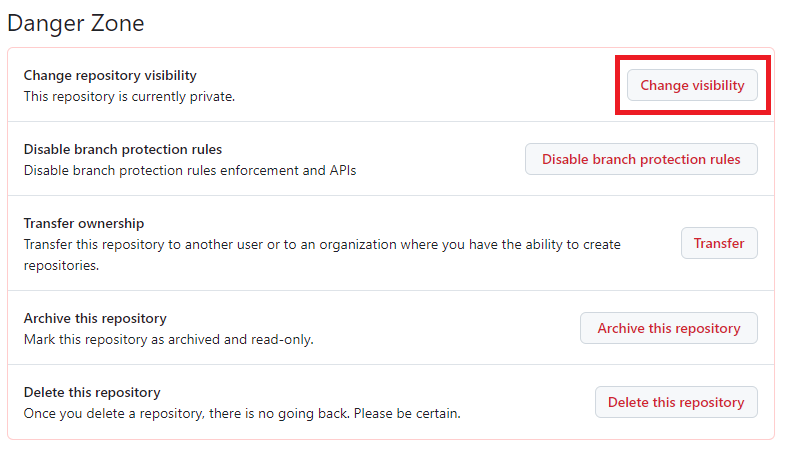Viewport: 793px width, 459px height.
Task: Click the 'Change repository visibility' title
Action: point(110,75)
